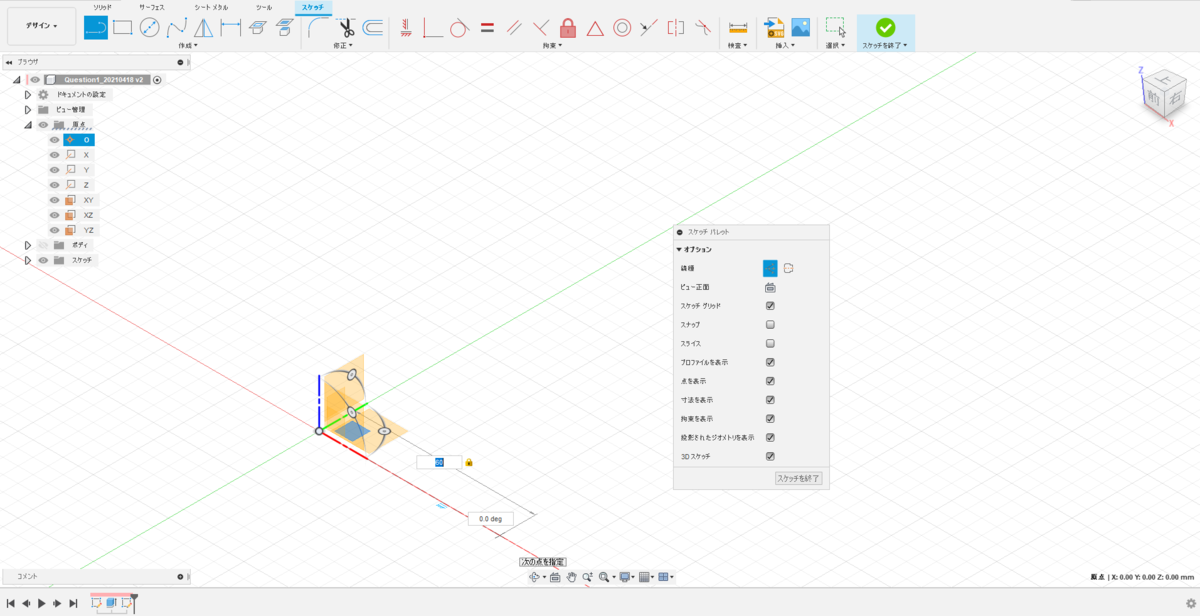Switch to the ツール tab

(263, 6)
